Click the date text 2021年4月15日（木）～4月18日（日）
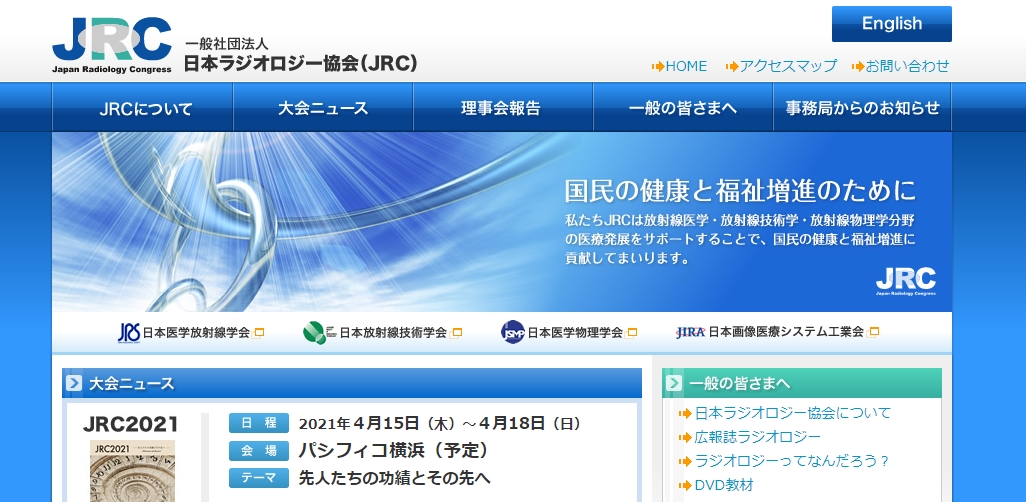Viewport: 1026px width, 502px height. click(440, 423)
